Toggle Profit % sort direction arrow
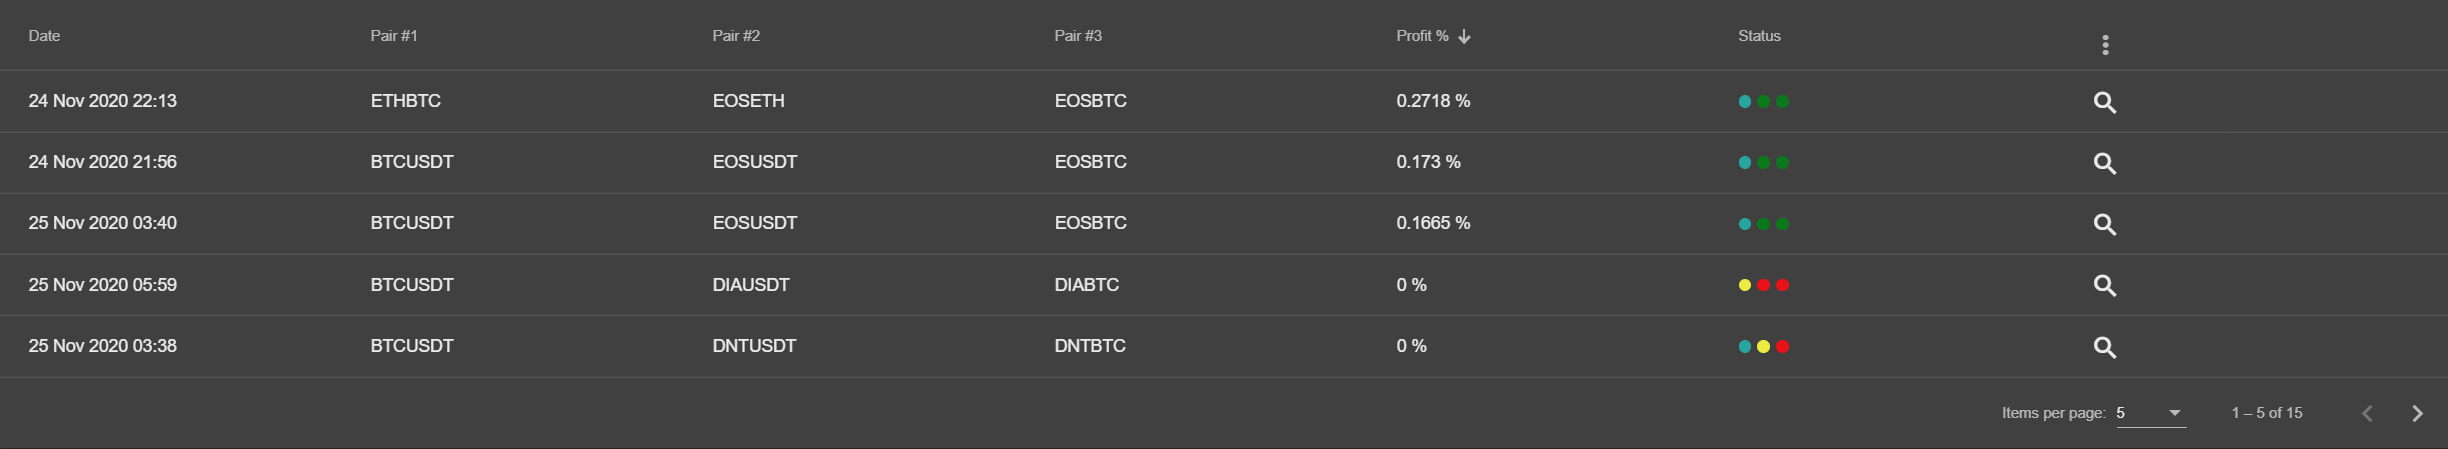The height and width of the screenshot is (449, 2448). (x=1464, y=36)
